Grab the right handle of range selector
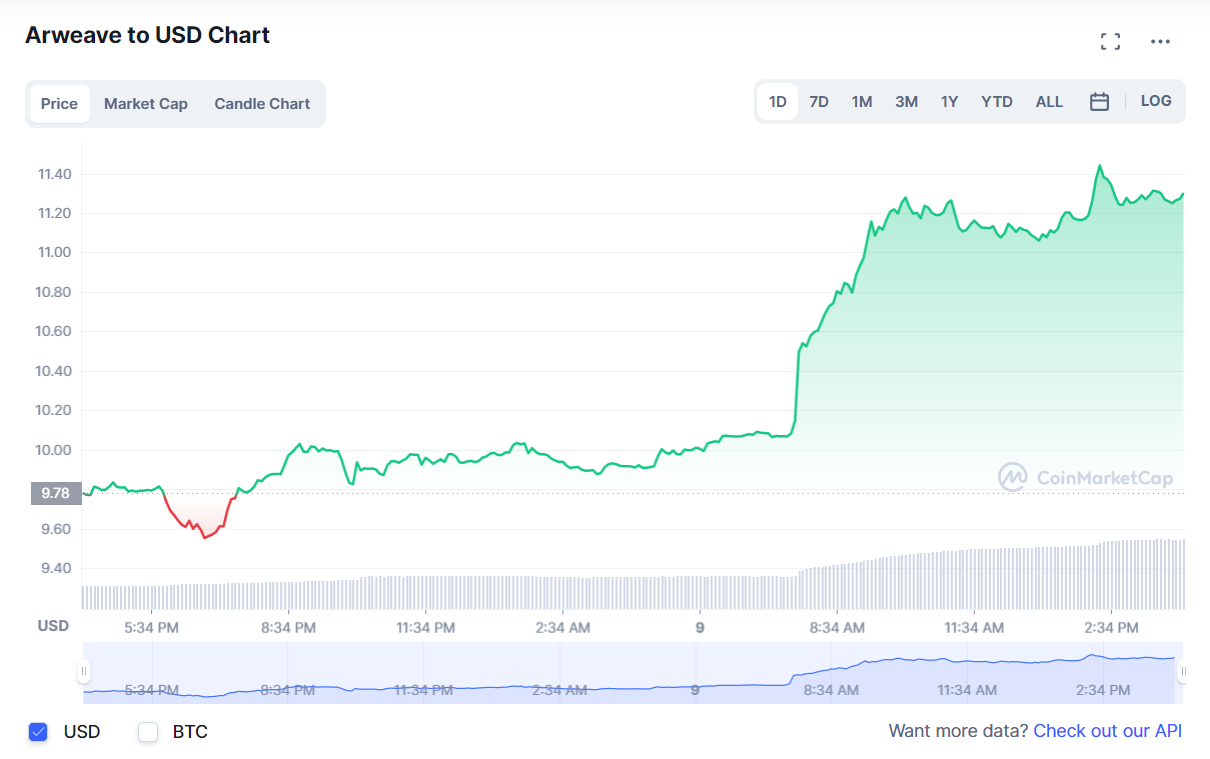Screen dimensions: 1210x759 1181,671
